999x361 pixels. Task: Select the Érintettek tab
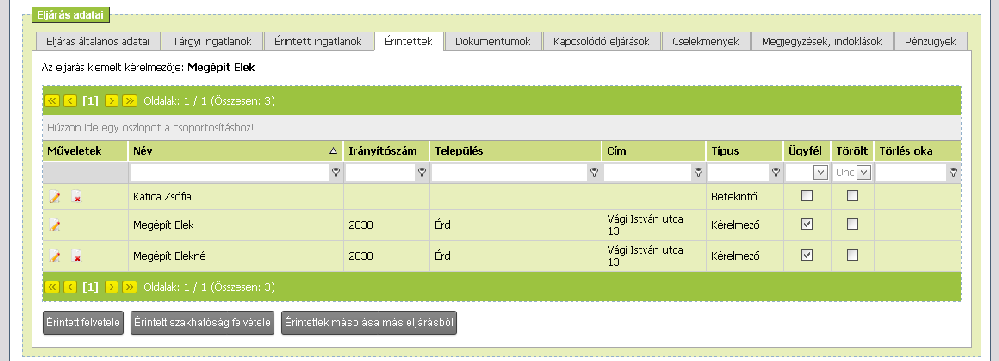tap(408, 41)
